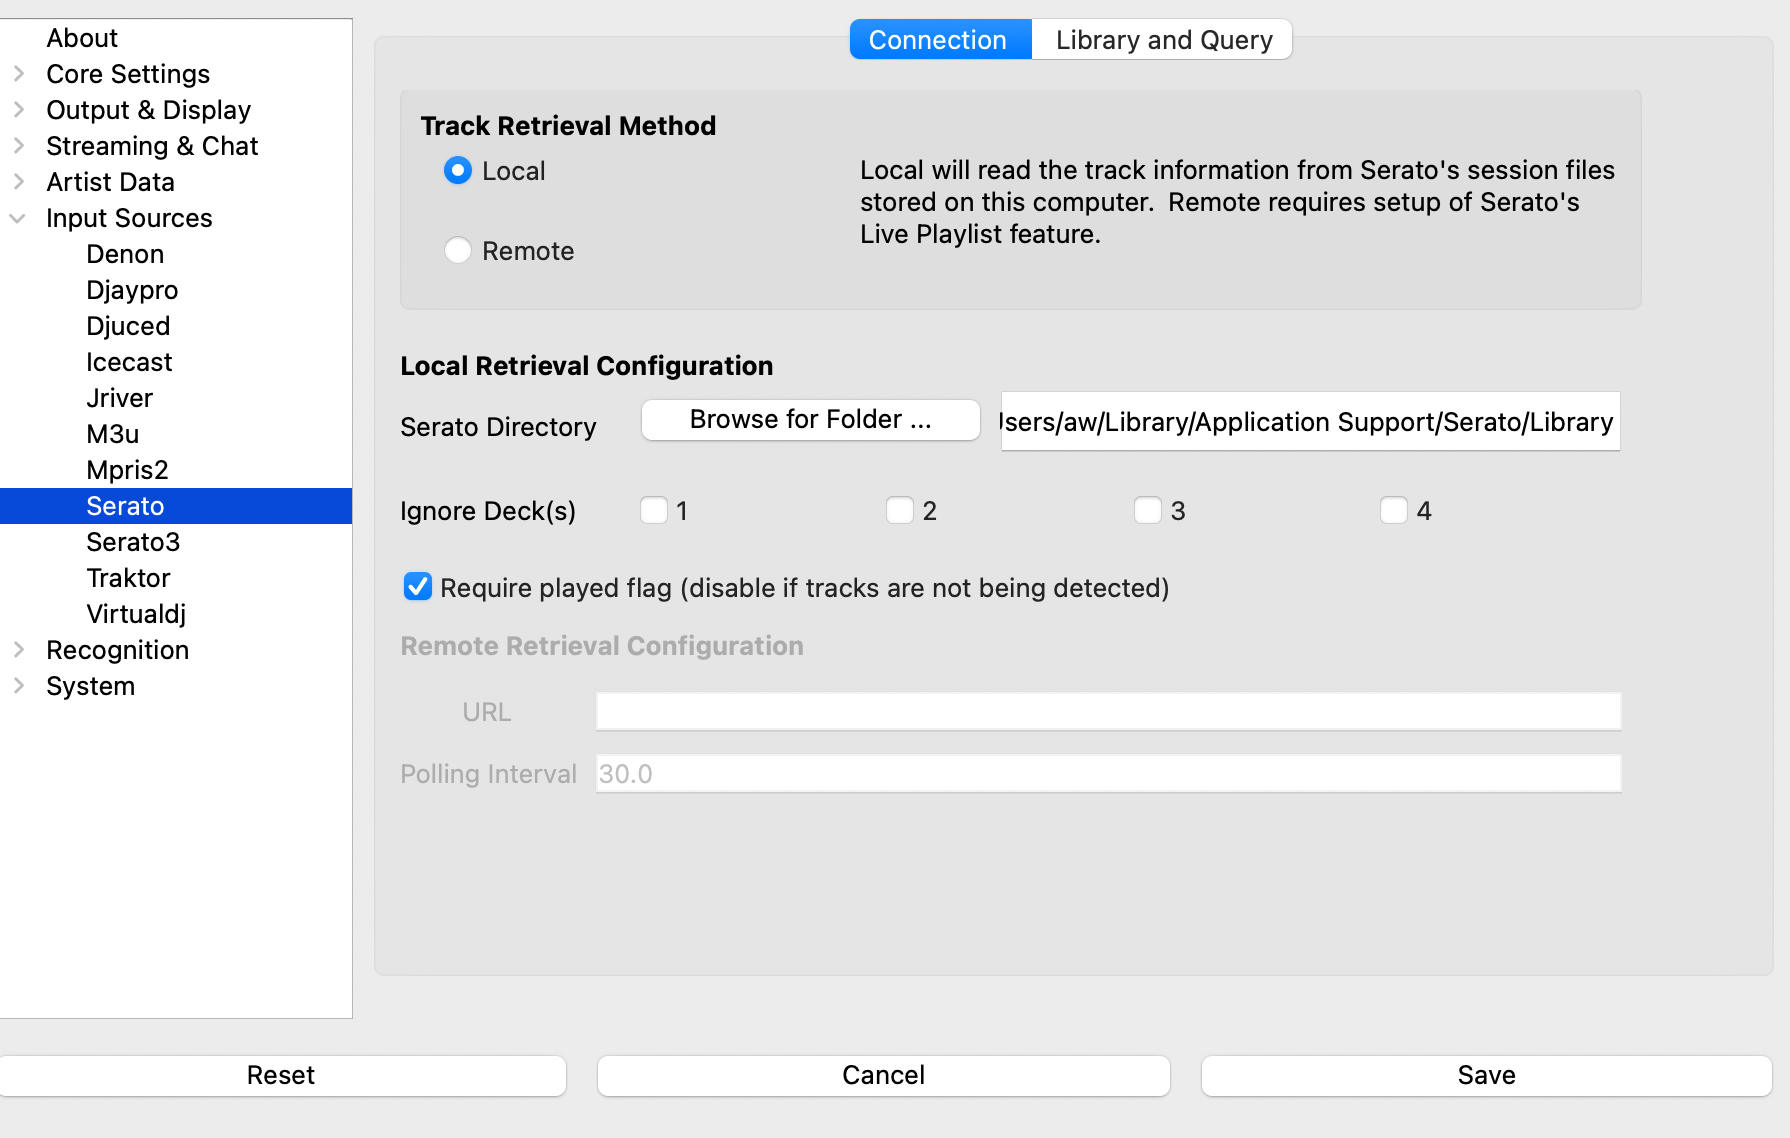Open the Connection tab
The height and width of the screenshot is (1138, 1790).
coord(938,40)
